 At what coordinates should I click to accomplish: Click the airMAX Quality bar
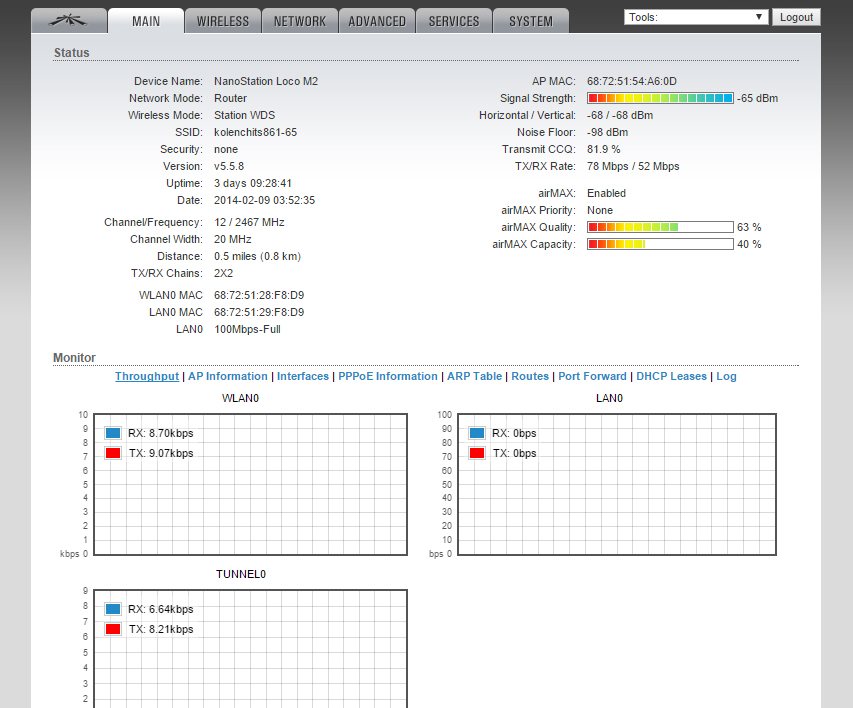tap(660, 227)
